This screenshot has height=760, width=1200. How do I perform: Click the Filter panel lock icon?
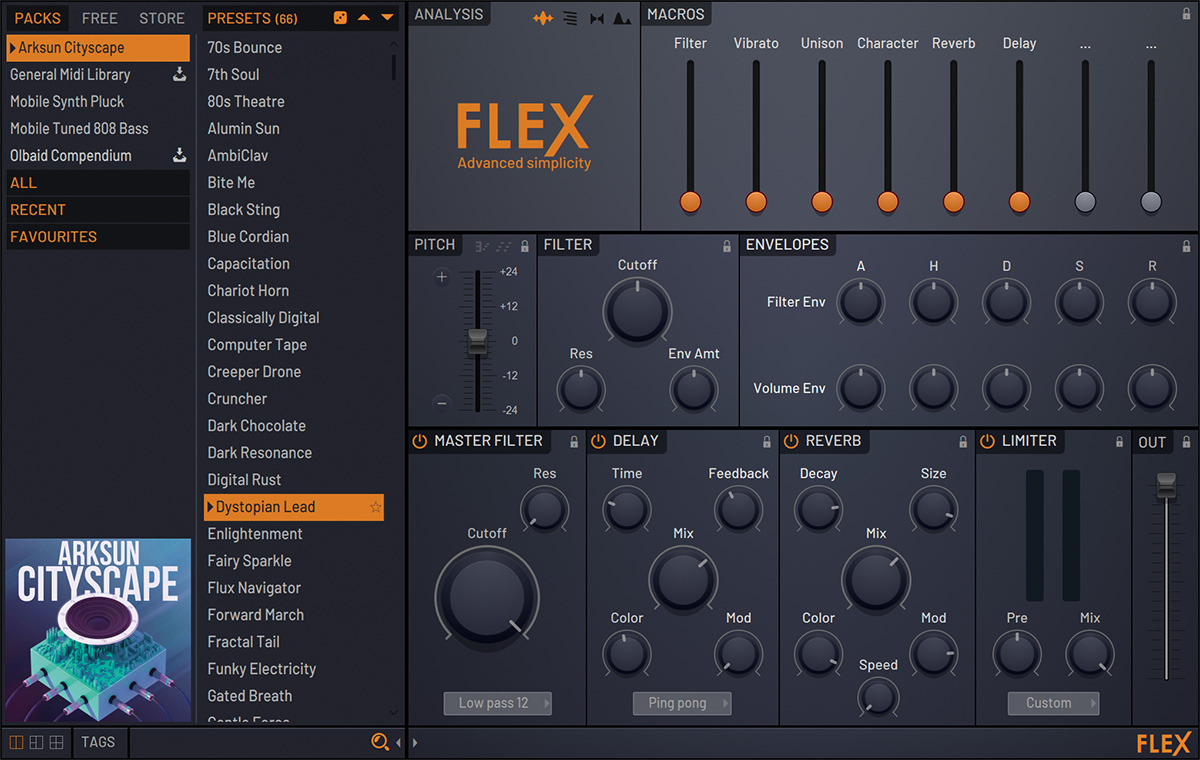pos(727,246)
